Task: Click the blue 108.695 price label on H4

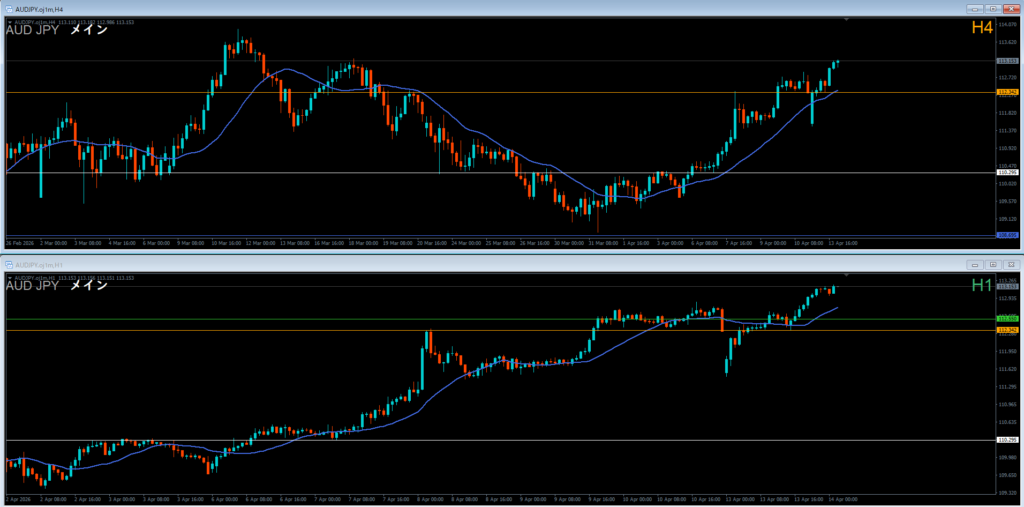Action: coord(1008,235)
